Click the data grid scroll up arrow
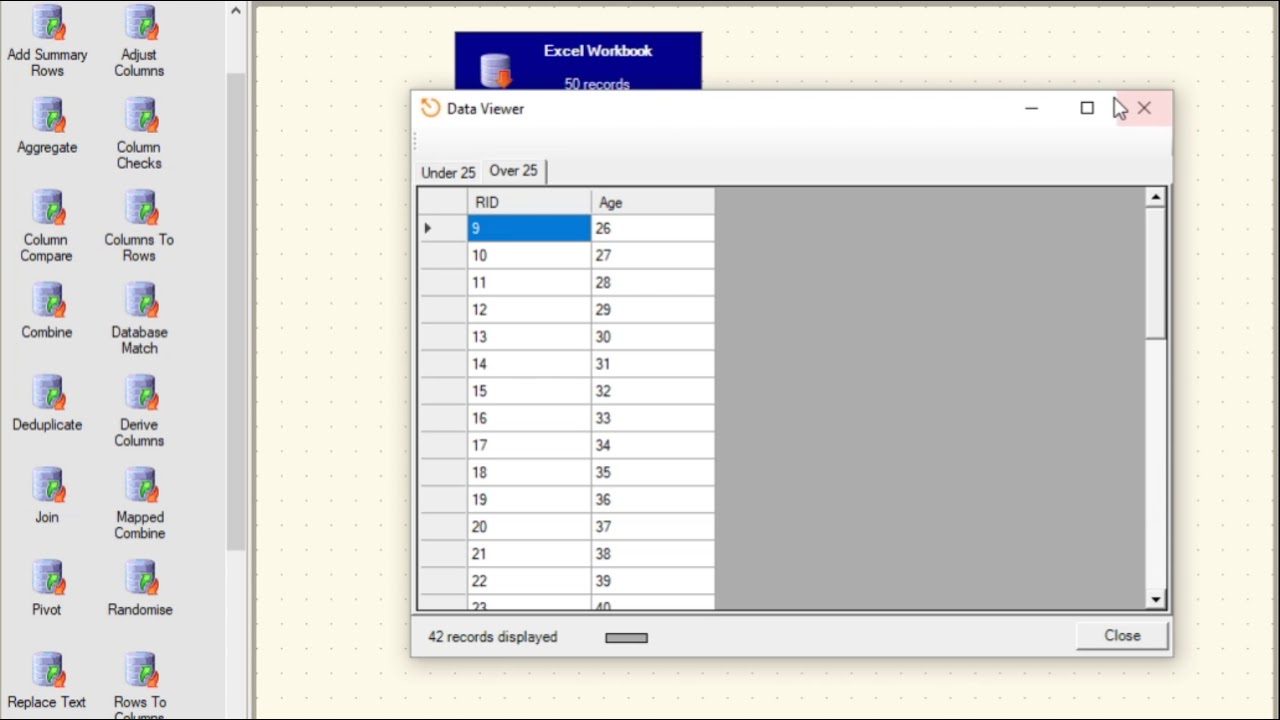Image resolution: width=1280 pixels, height=720 pixels. pyautogui.click(x=1156, y=197)
